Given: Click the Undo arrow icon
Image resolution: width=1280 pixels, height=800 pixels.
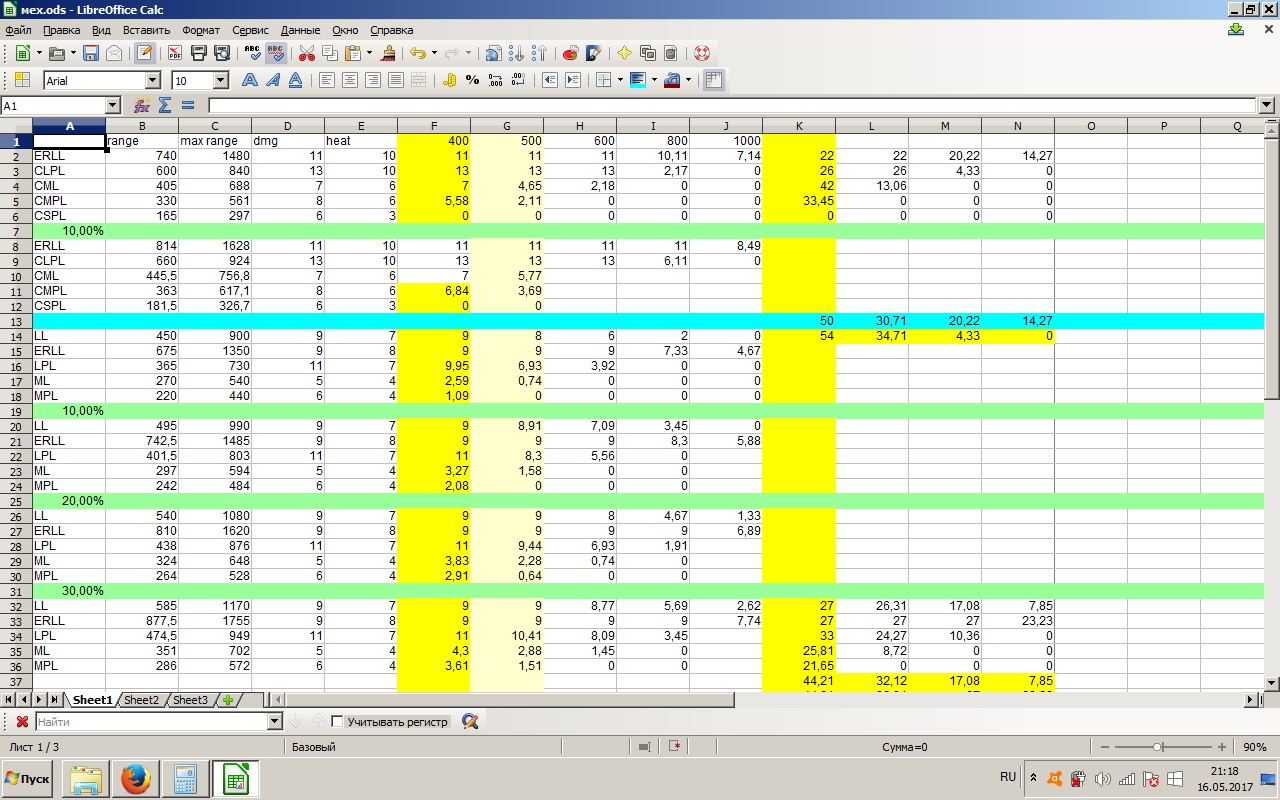Looking at the screenshot, I should click(418, 53).
